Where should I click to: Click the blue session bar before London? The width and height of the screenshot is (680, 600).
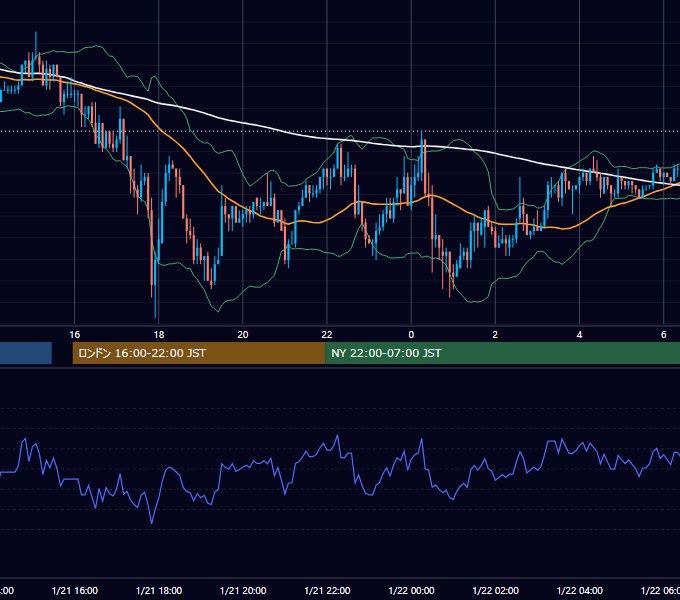pyautogui.click(x=26, y=353)
